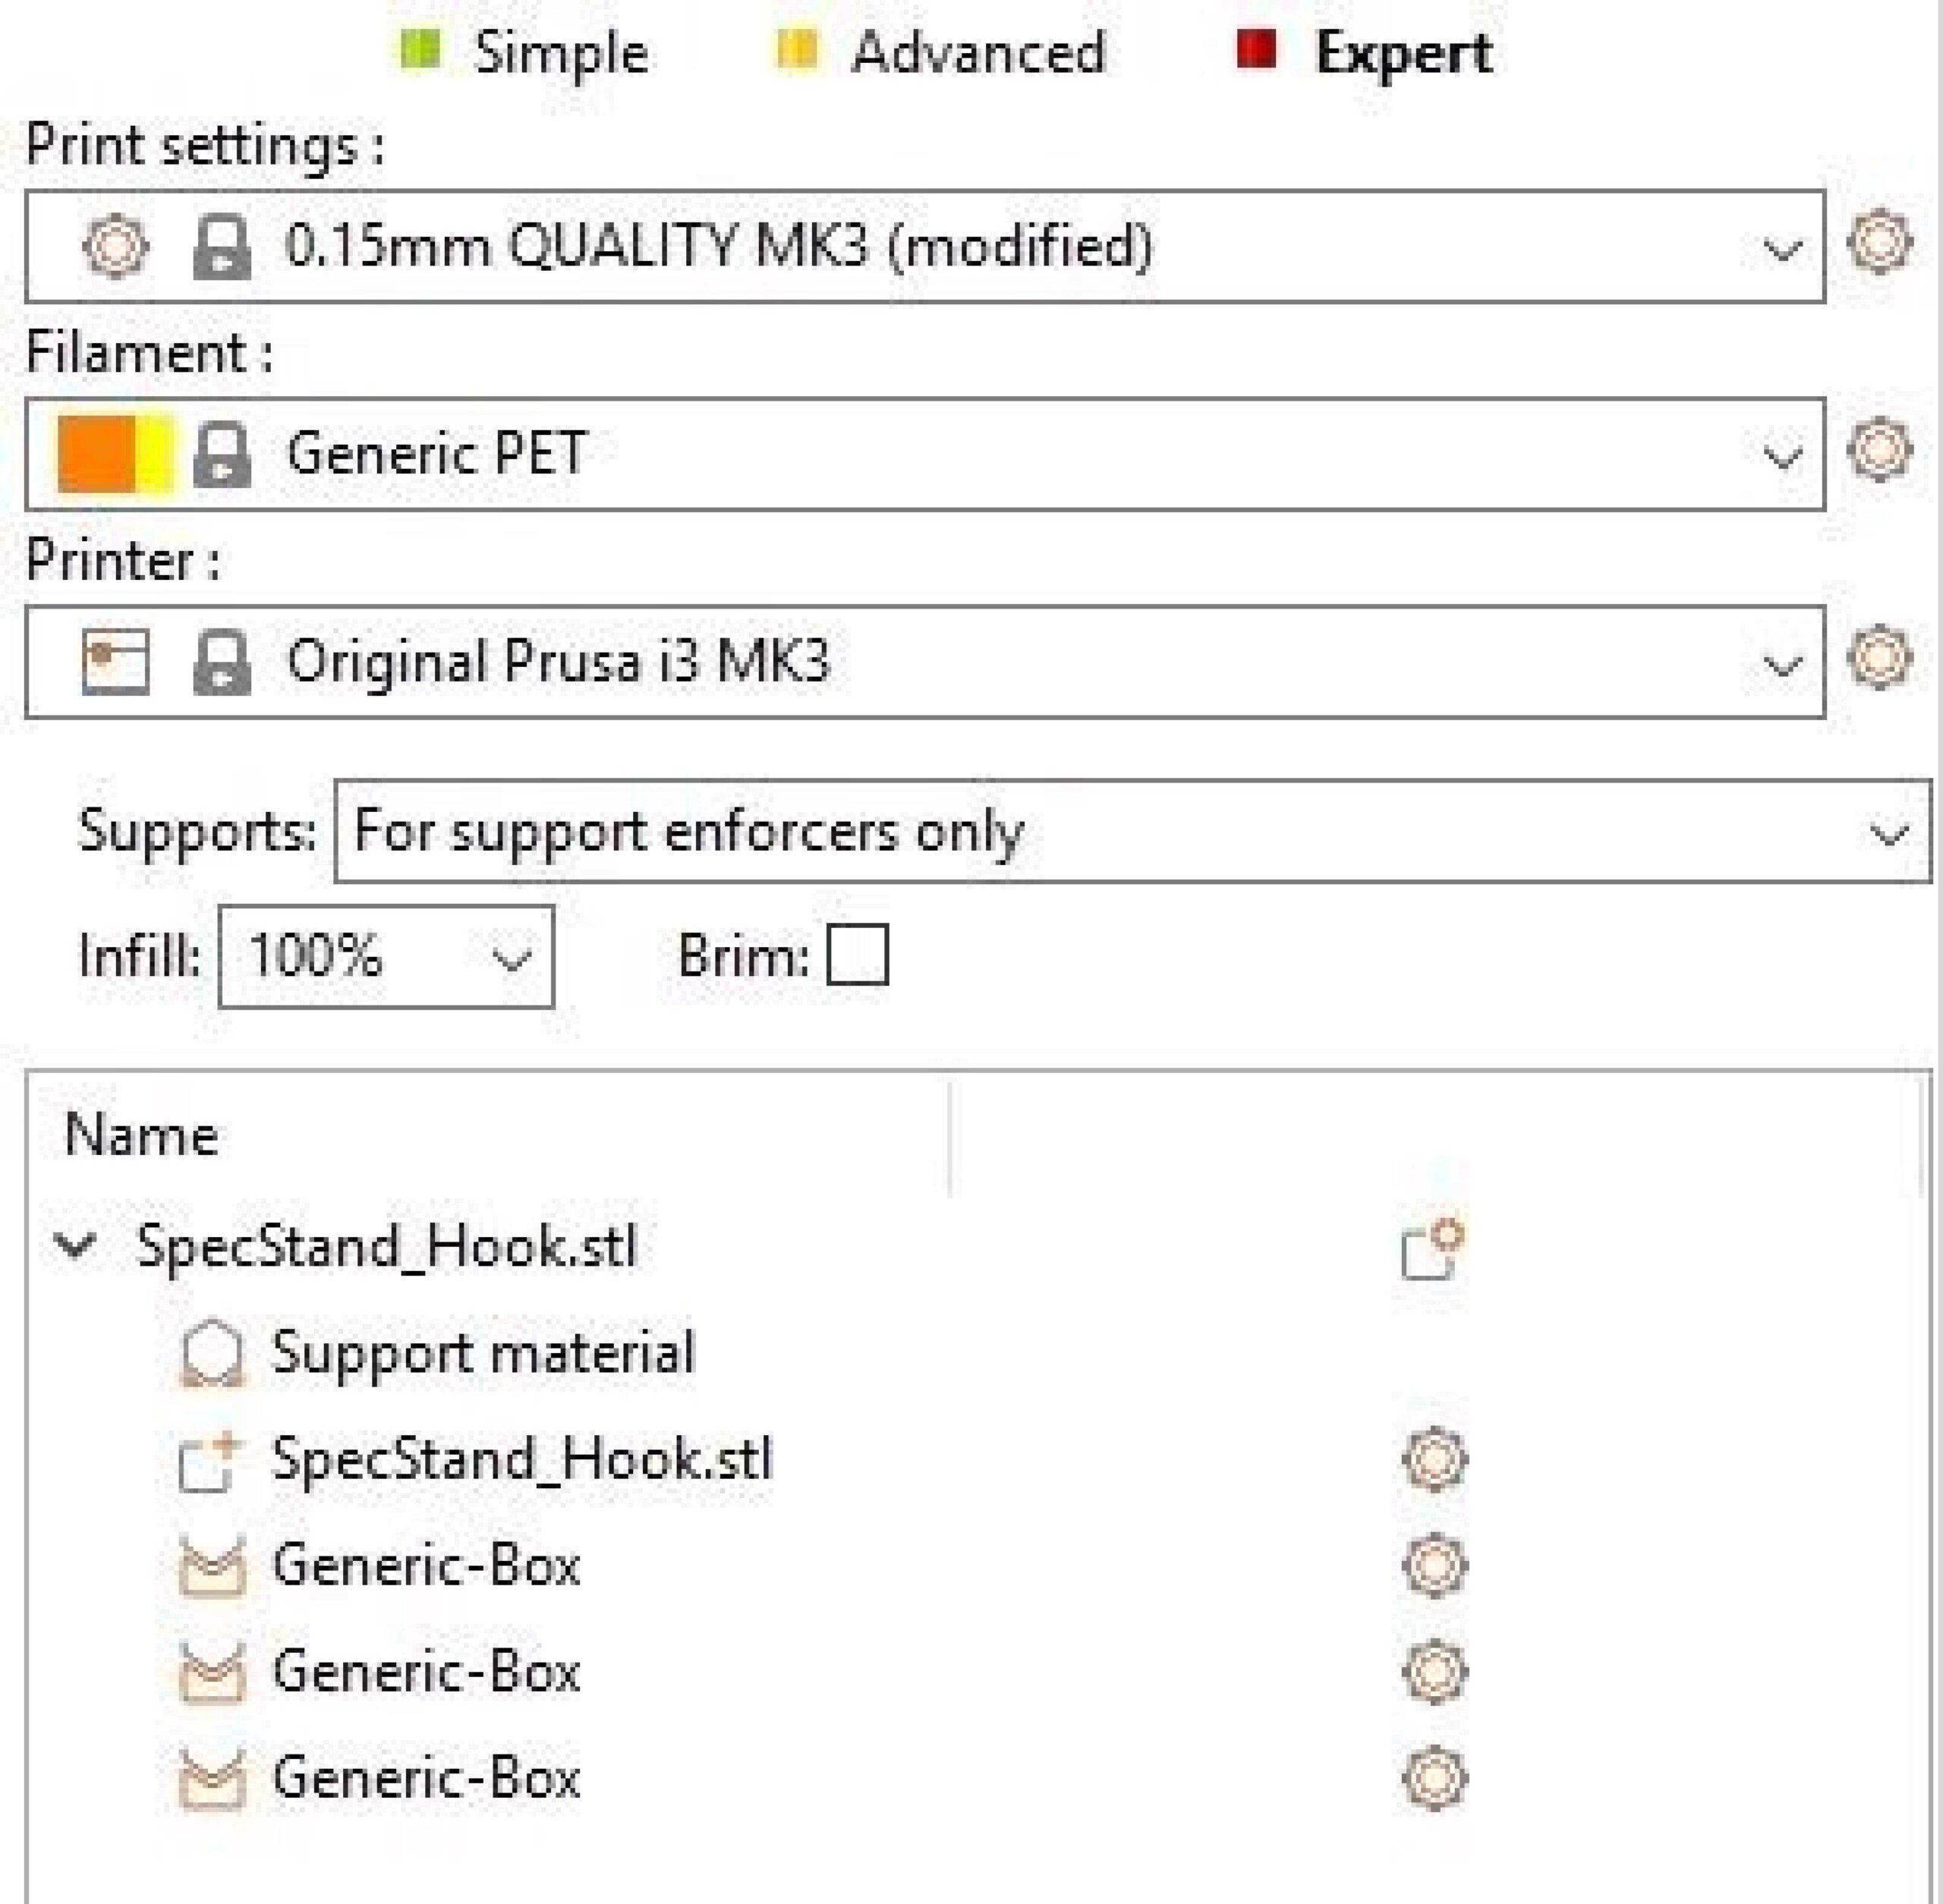The image size is (1943, 1904).
Task: Click the settings gear for the last Generic-Box
Action: click(1435, 1779)
